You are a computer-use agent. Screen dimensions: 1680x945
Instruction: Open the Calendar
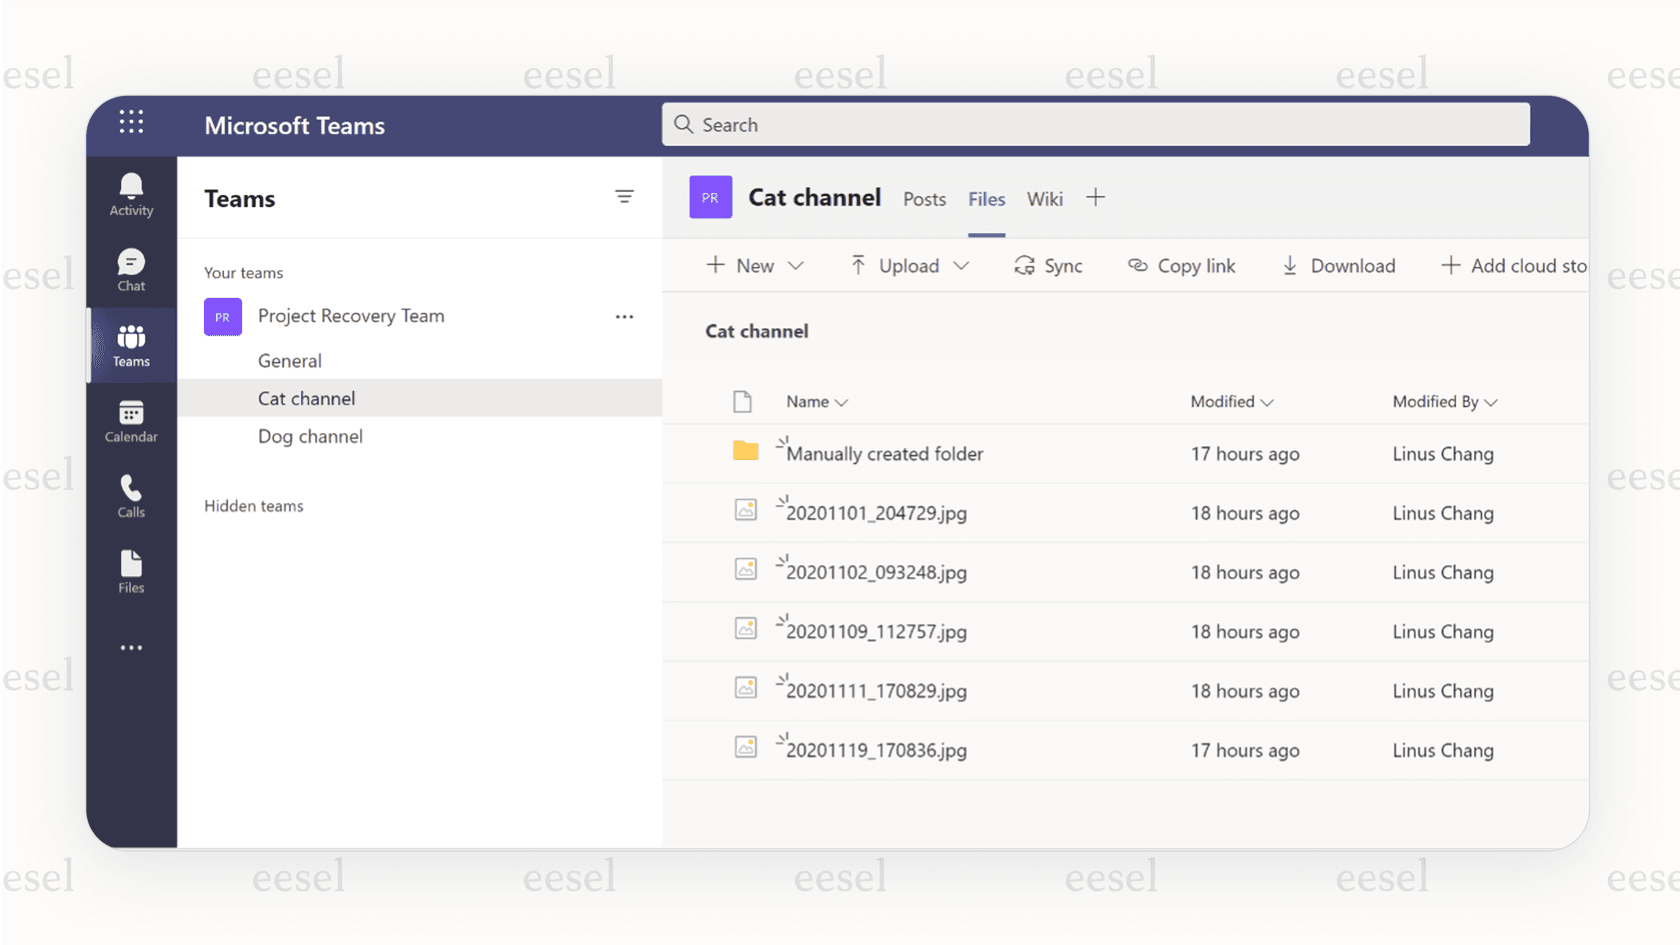(131, 420)
